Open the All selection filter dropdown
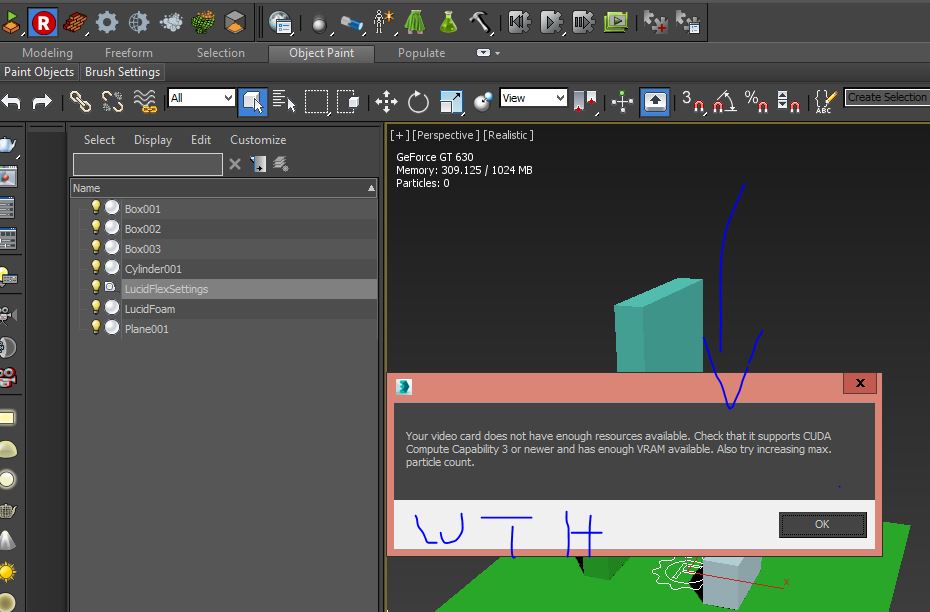This screenshot has width=930, height=612. (201, 98)
